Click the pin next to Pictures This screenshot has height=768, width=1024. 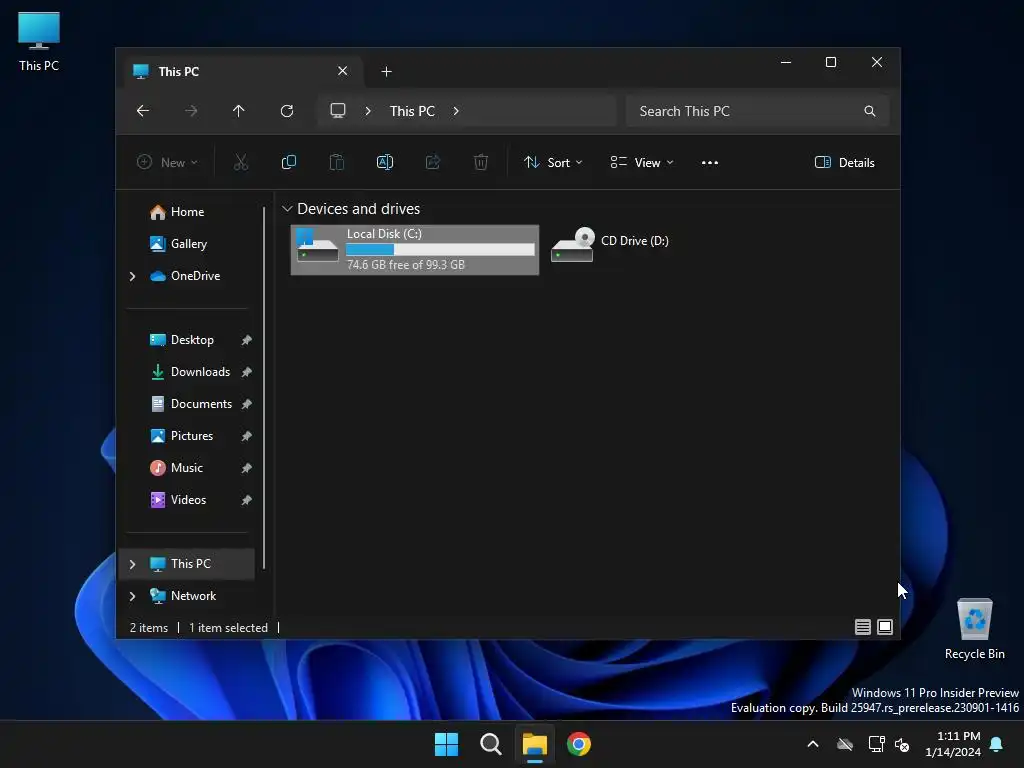point(246,436)
